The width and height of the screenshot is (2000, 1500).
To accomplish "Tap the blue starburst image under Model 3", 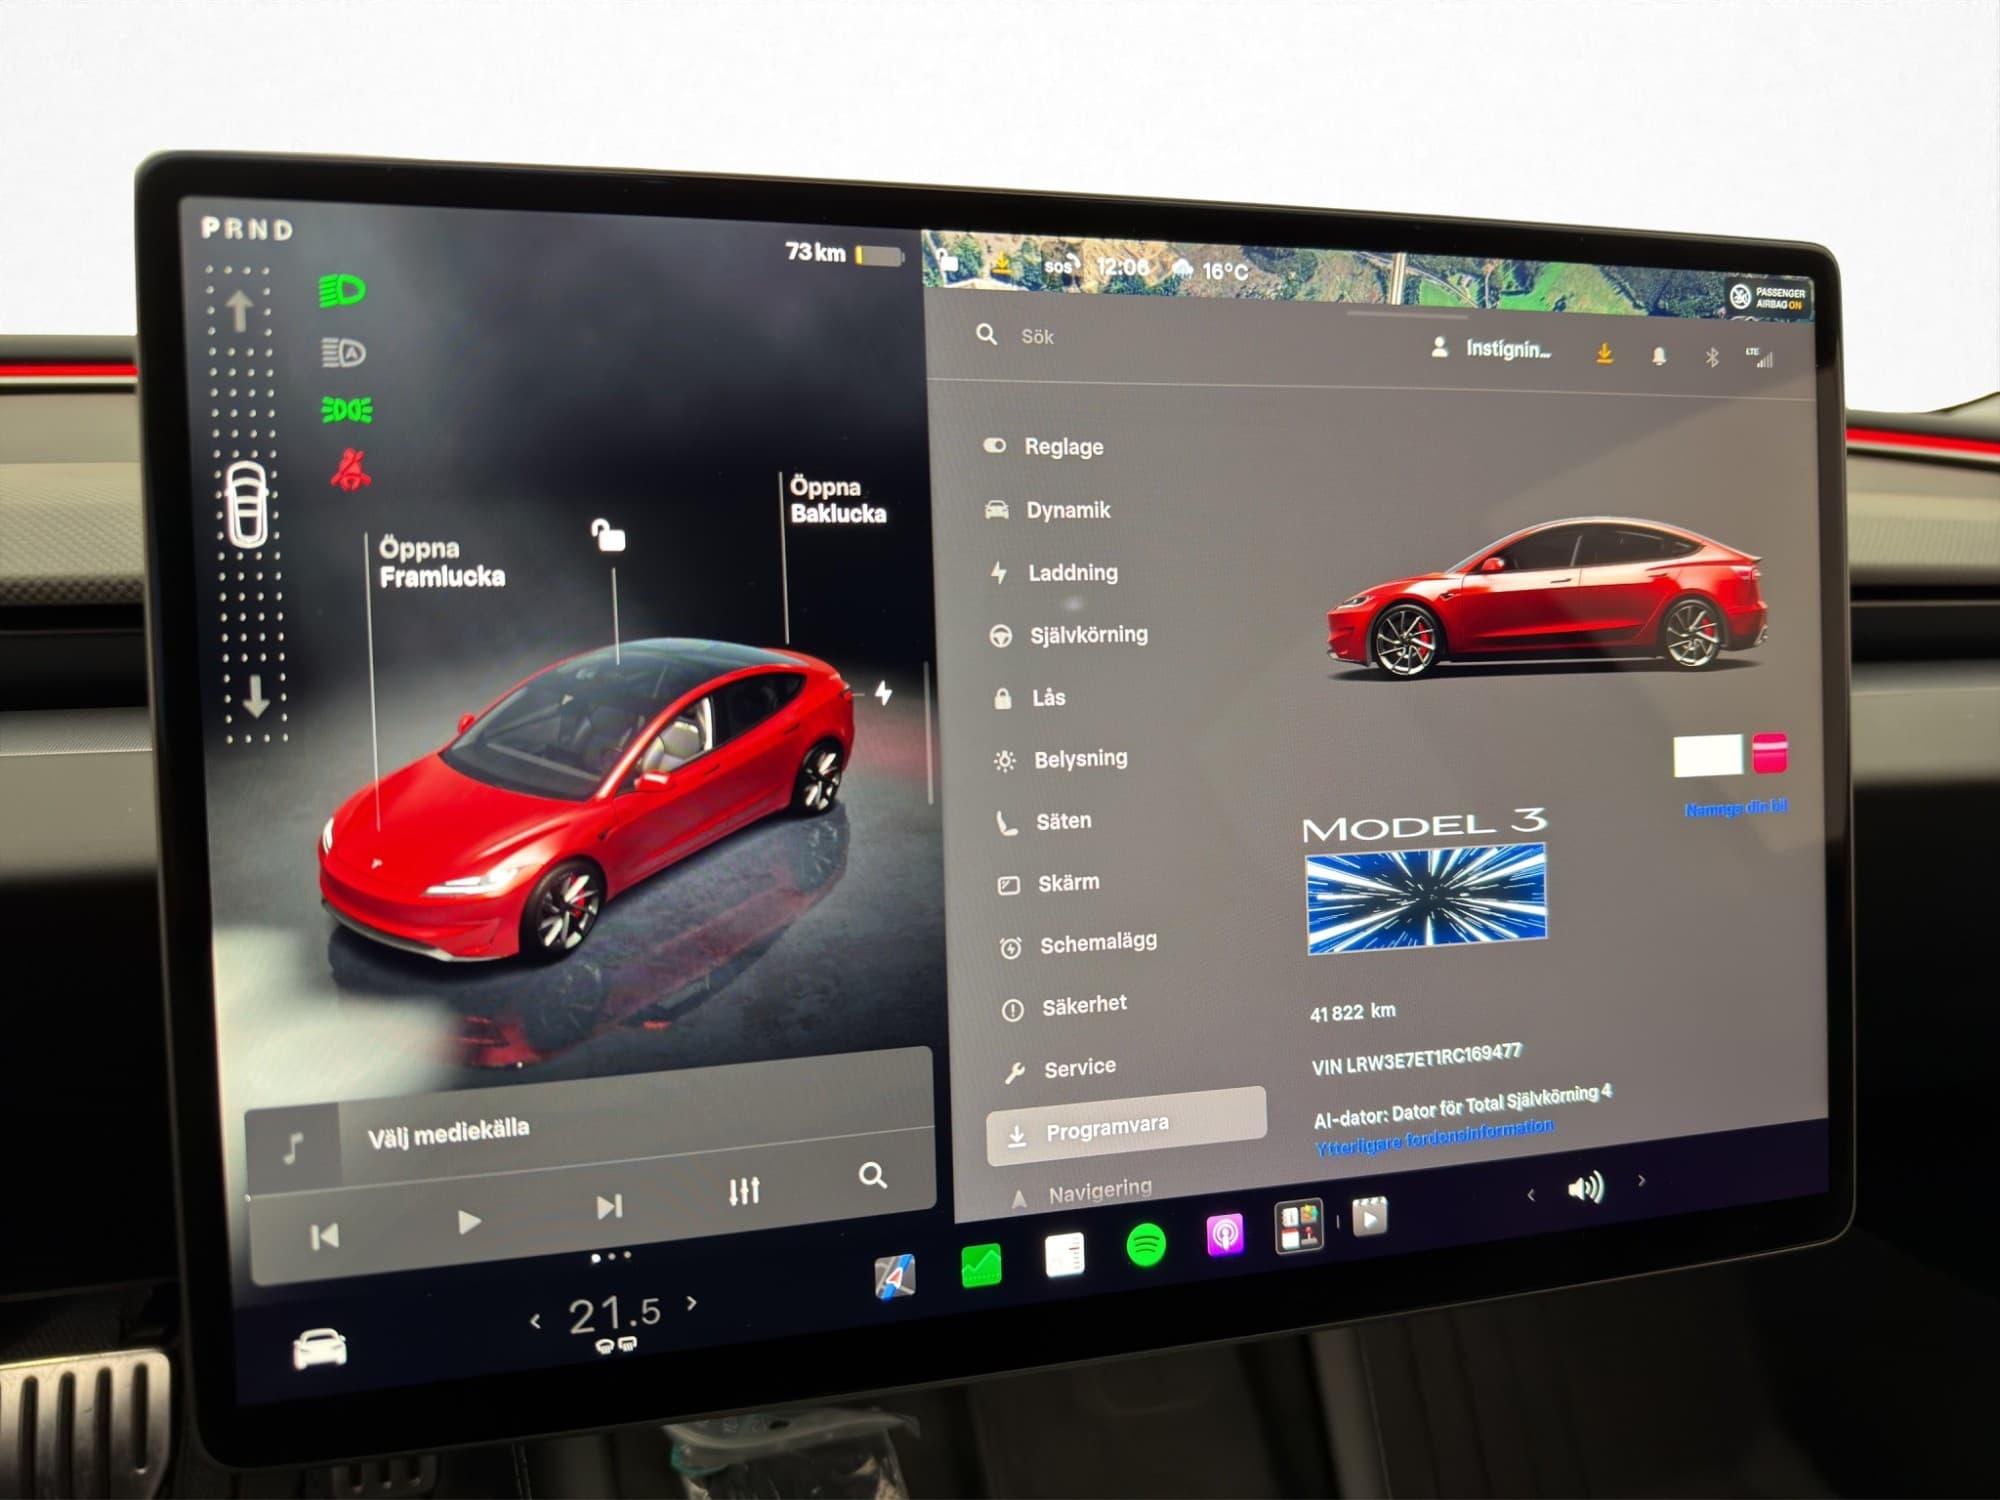I will click(x=1426, y=897).
